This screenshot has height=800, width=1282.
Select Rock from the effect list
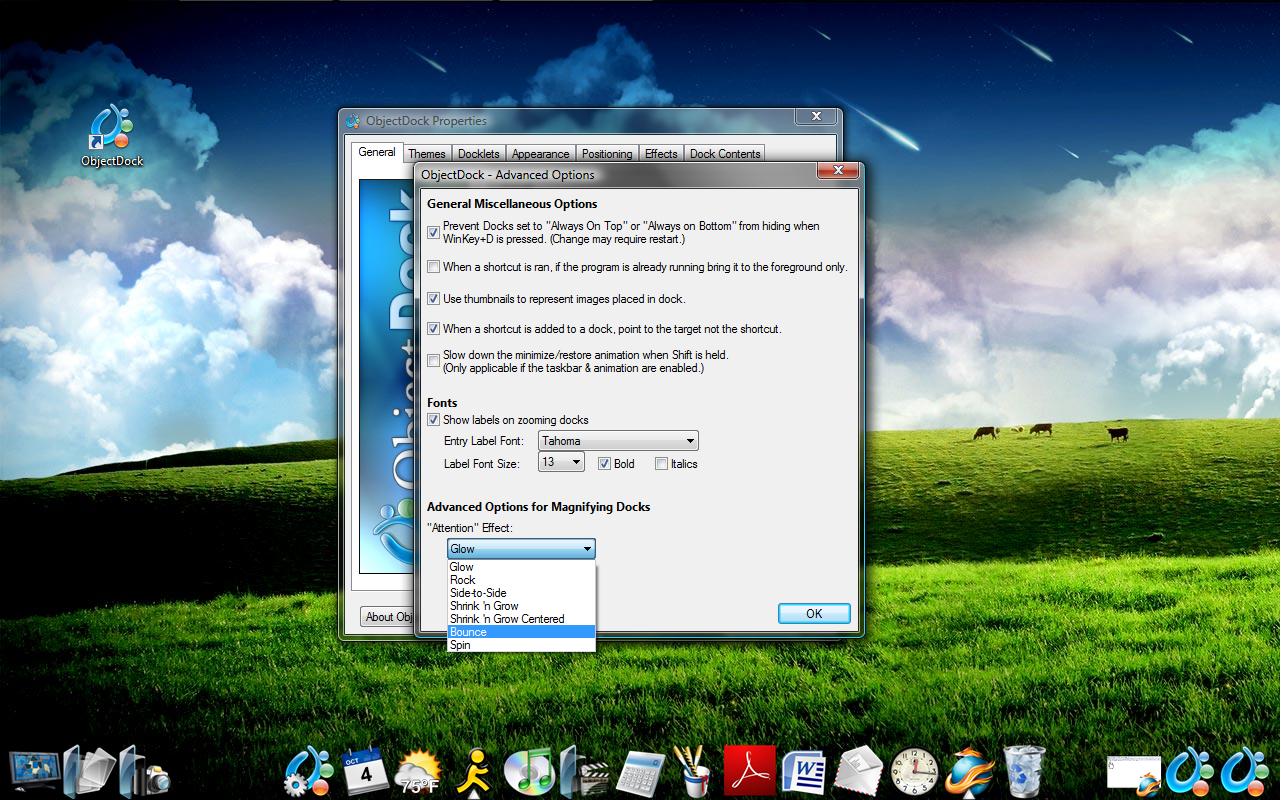(521, 580)
